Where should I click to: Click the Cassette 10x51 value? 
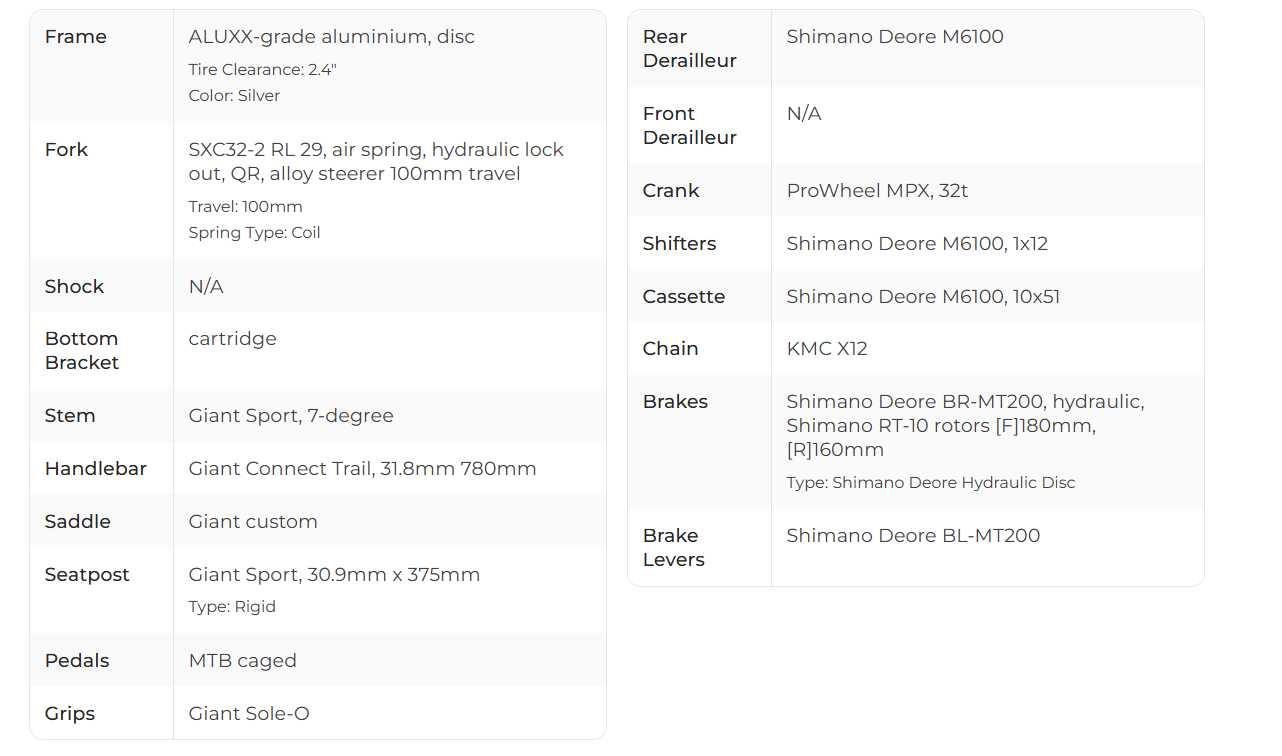923,297
